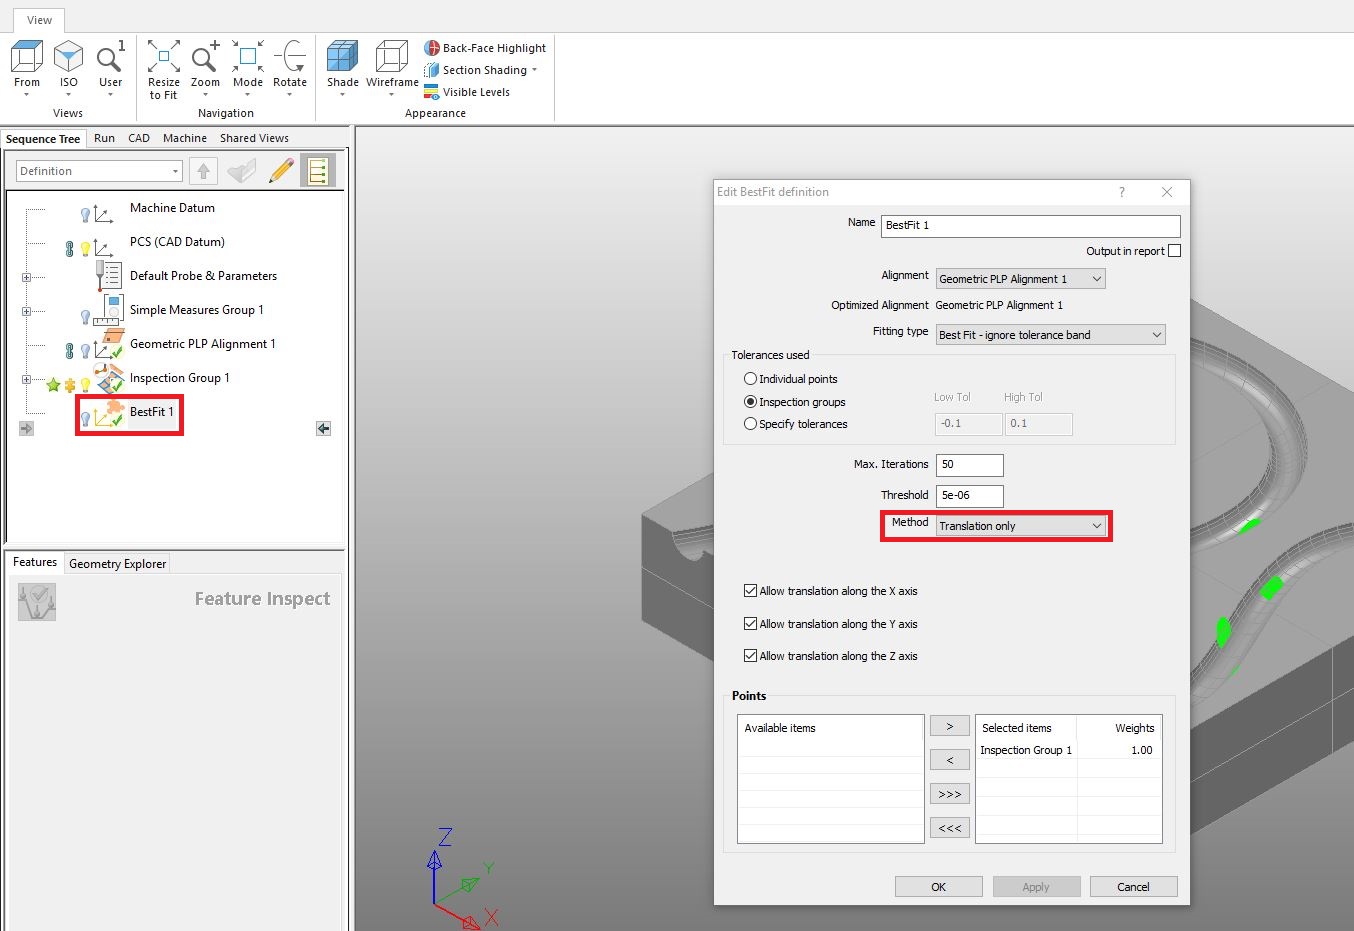Viewport: 1354px width, 931px height.
Task: Enable Output in report checkbox
Action: [1174, 251]
